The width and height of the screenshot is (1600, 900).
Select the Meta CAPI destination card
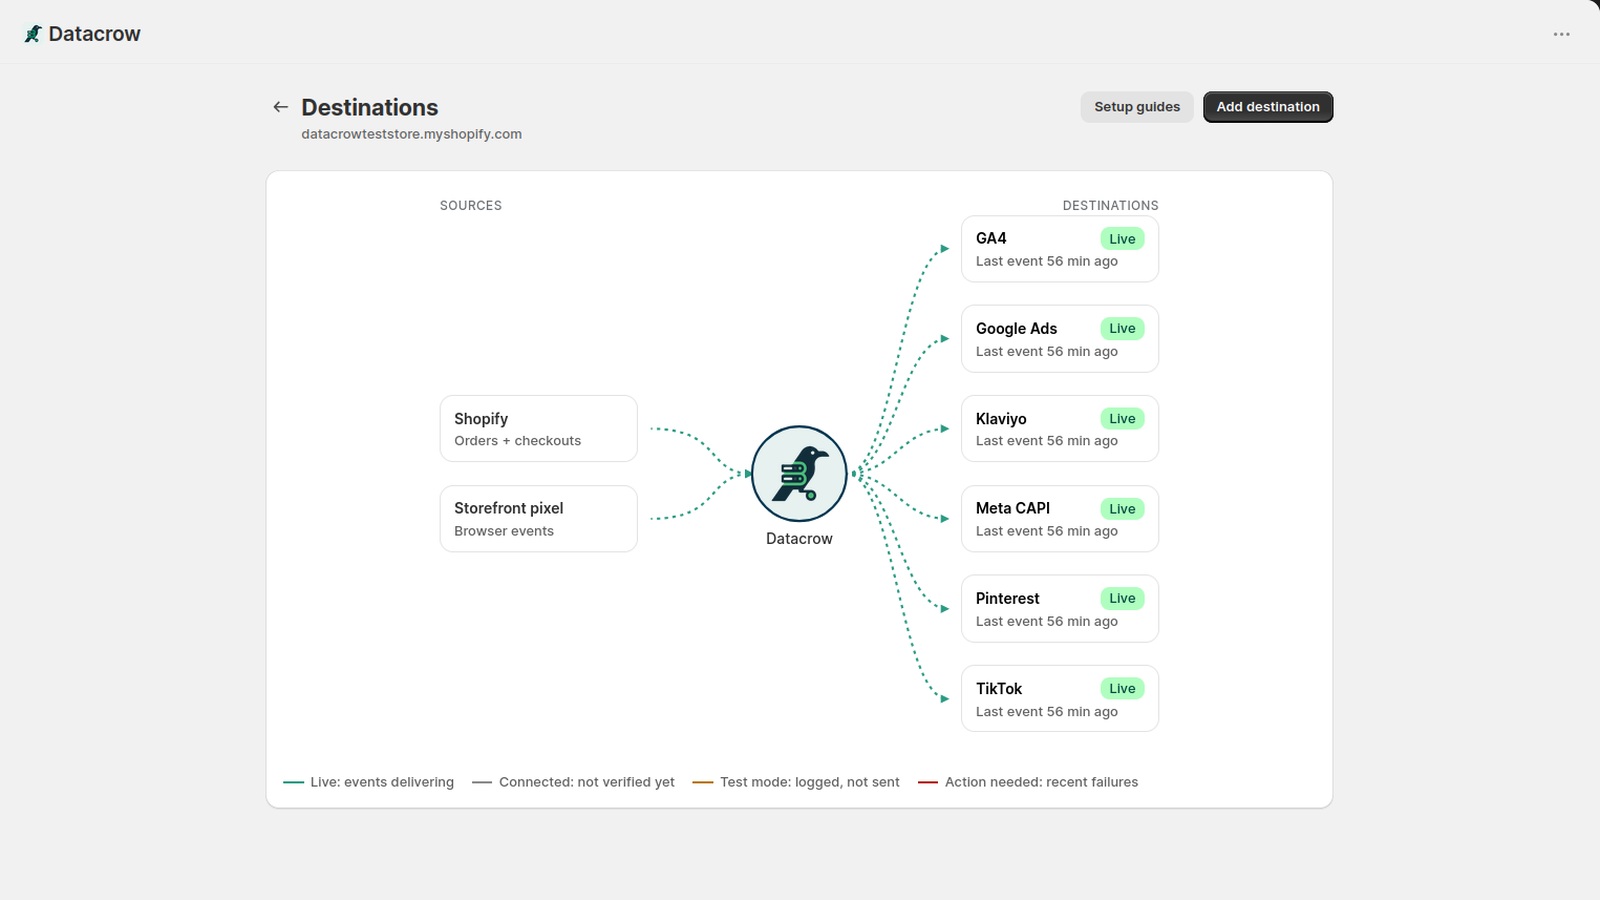point(1060,519)
